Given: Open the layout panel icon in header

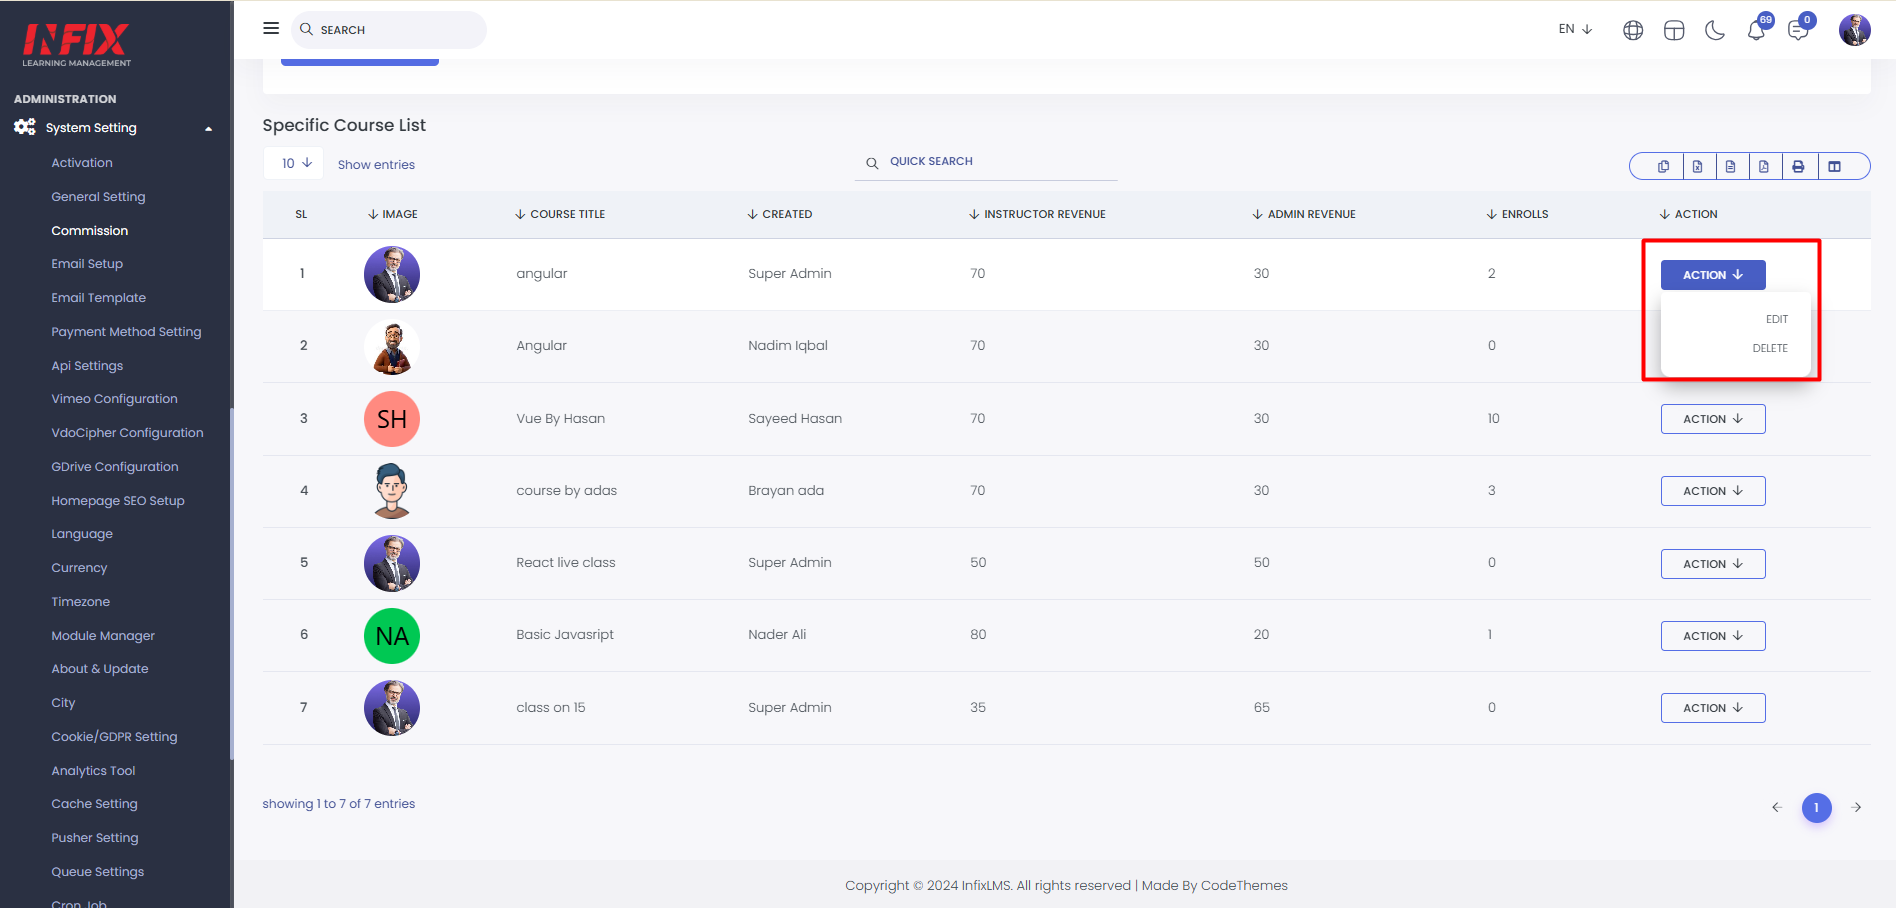Looking at the screenshot, I should click(1674, 30).
